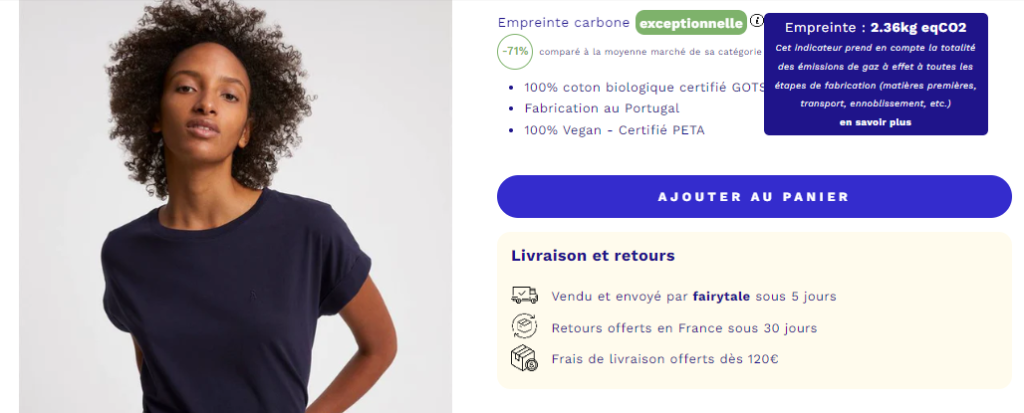The height and width of the screenshot is (413, 1024).
Task: Click the Empreinte 2.36kg eqCO2 tooltip title
Action: click(x=875, y=28)
